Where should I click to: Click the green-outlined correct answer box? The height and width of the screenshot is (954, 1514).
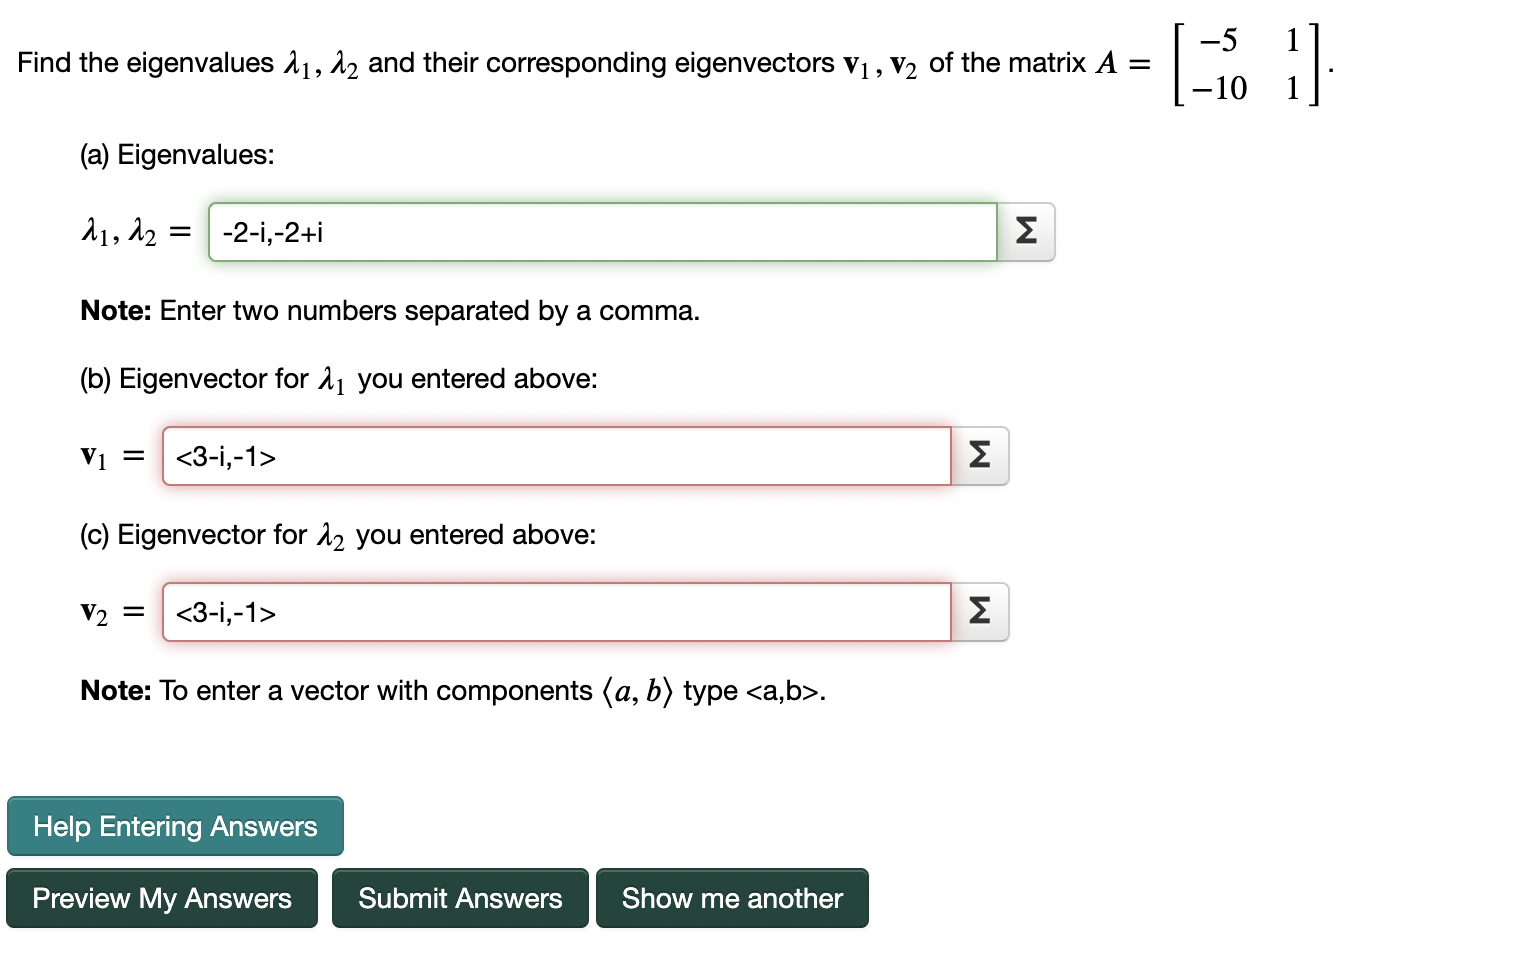click(600, 231)
